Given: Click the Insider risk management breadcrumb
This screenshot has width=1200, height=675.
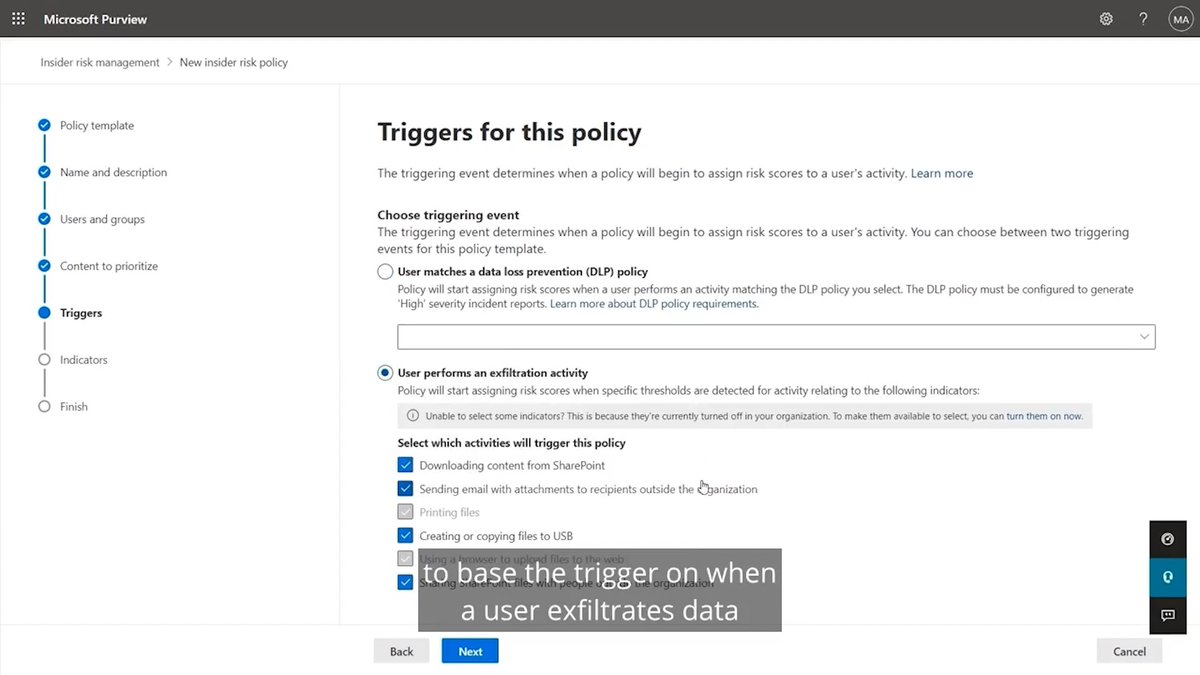Looking at the screenshot, I should [x=99, y=61].
